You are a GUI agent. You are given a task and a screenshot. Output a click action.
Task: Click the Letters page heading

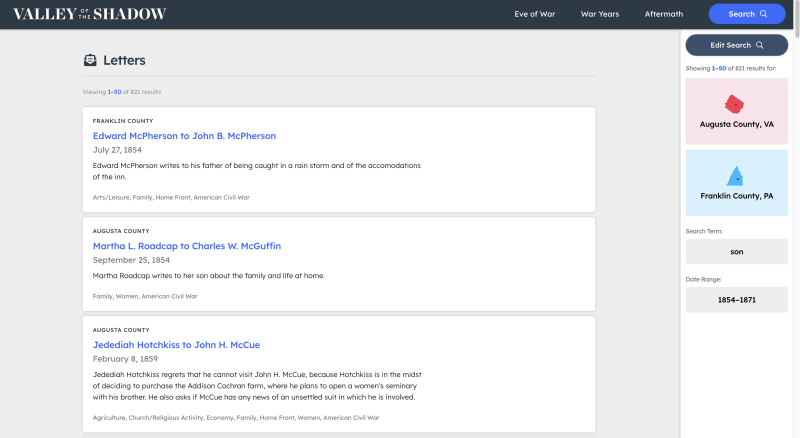click(x=124, y=60)
